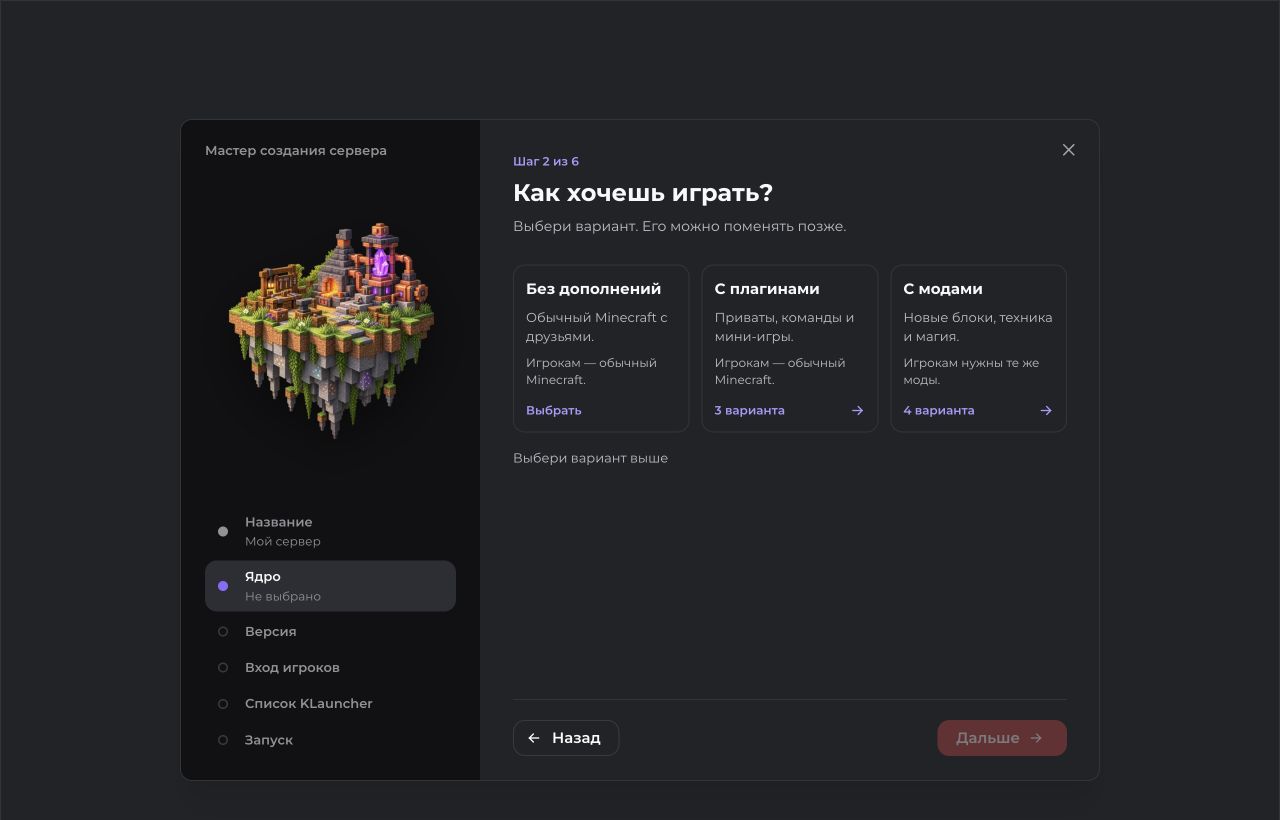Go back with the "Назад" button
This screenshot has height=820, width=1280.
(x=566, y=738)
